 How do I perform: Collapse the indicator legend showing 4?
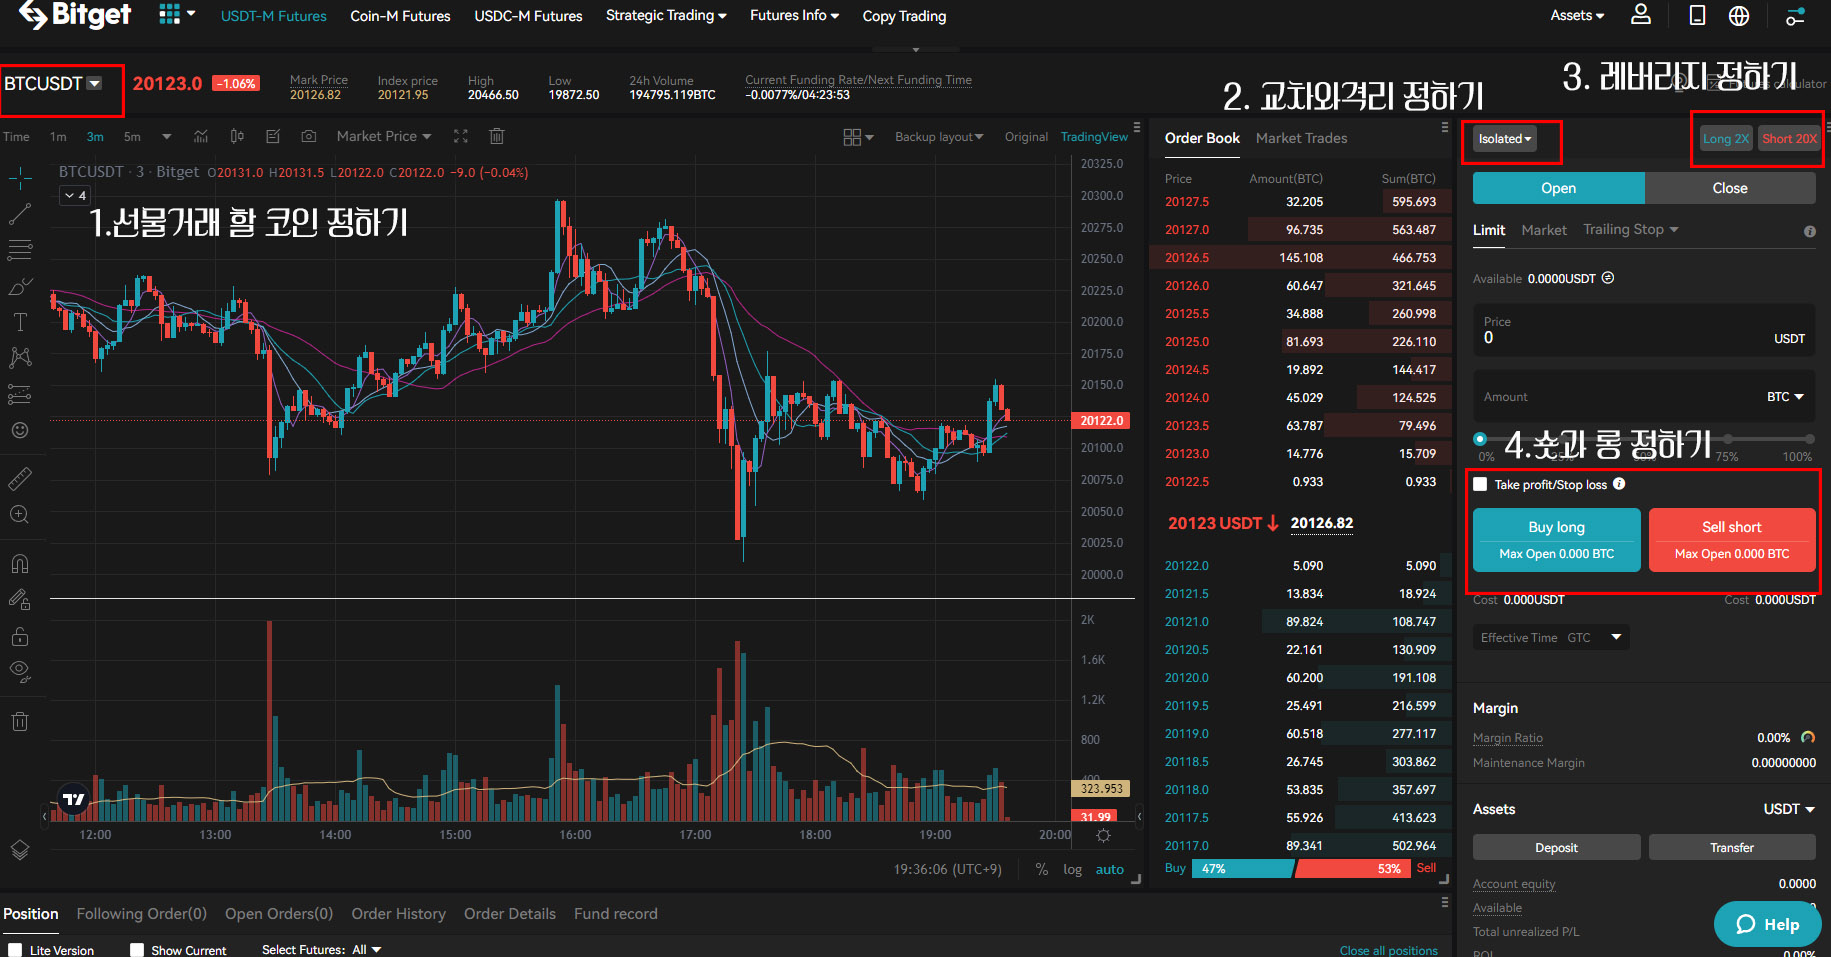(x=75, y=196)
